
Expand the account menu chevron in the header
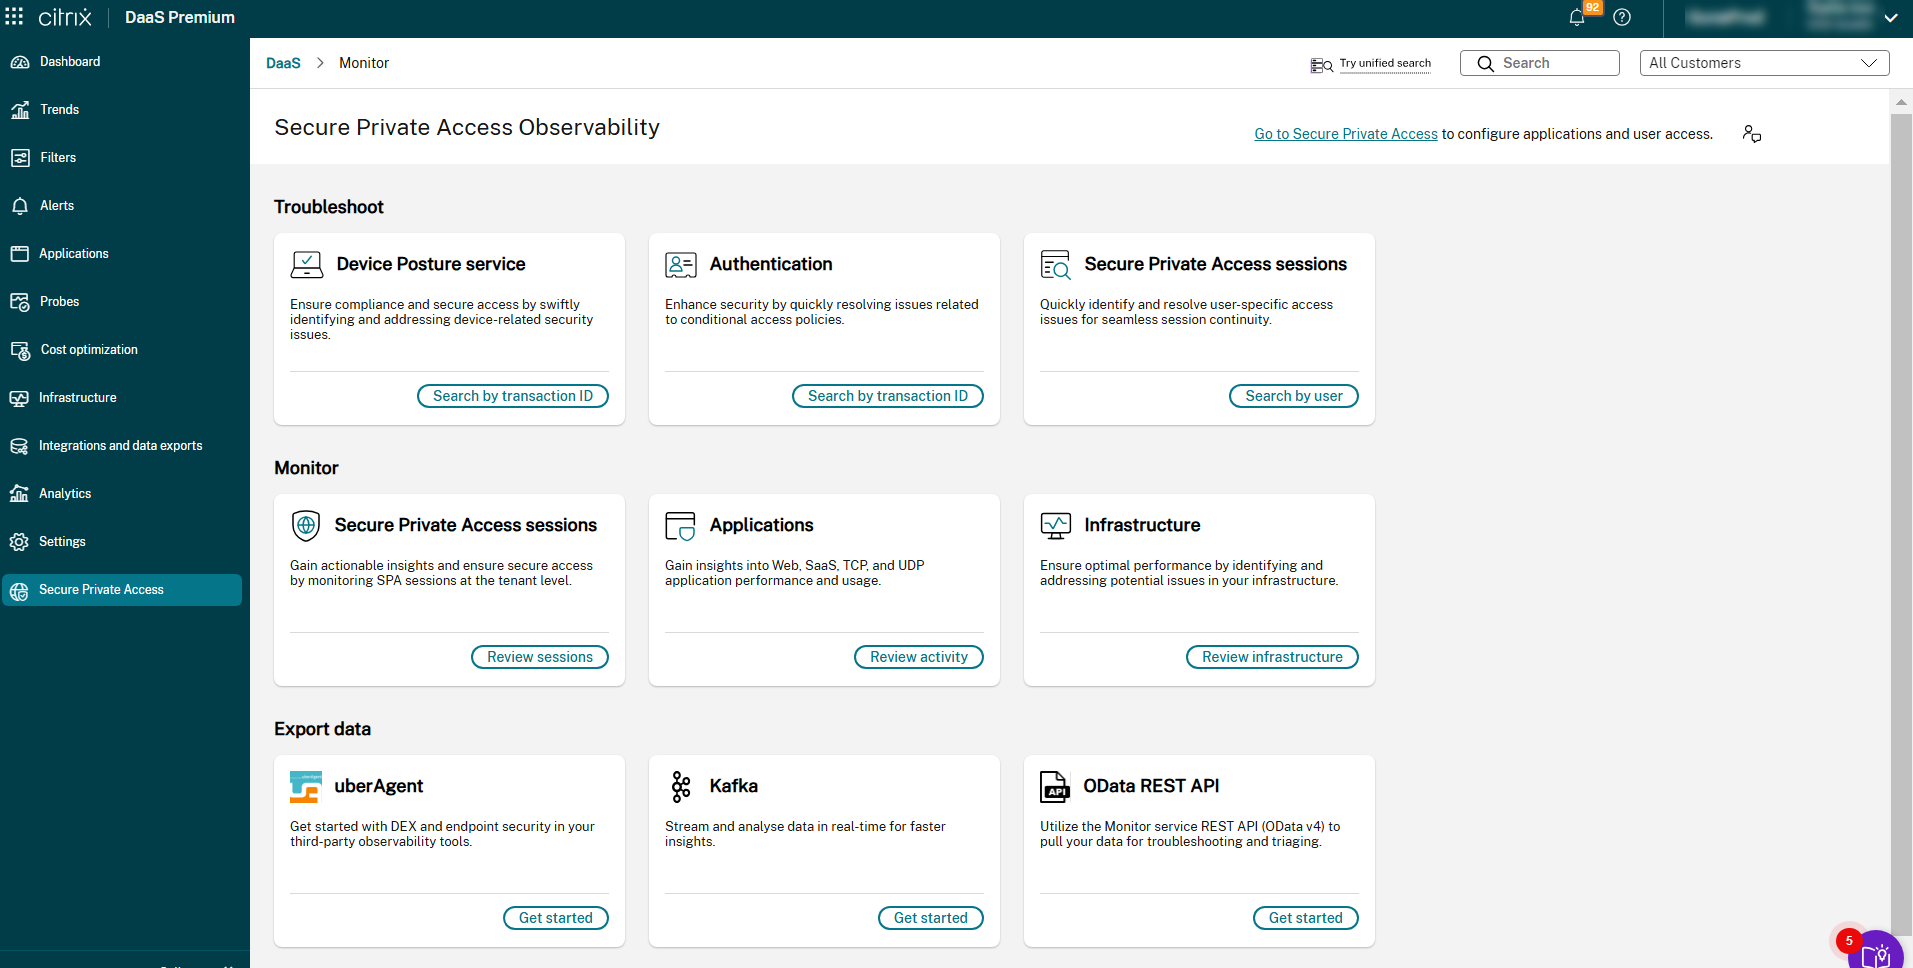(1892, 17)
